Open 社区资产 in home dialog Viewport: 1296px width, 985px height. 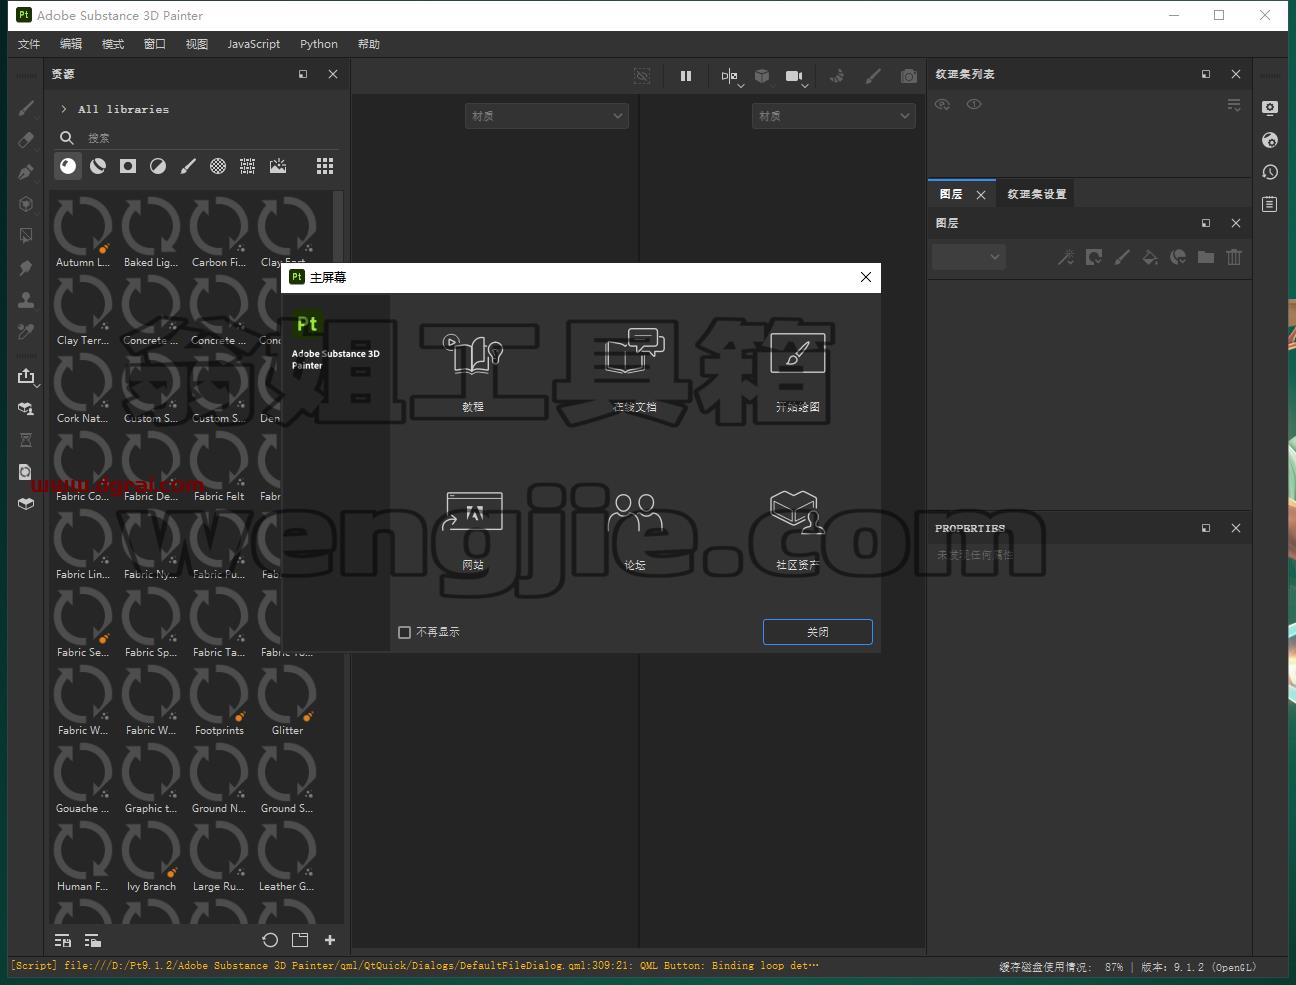pyautogui.click(x=797, y=530)
